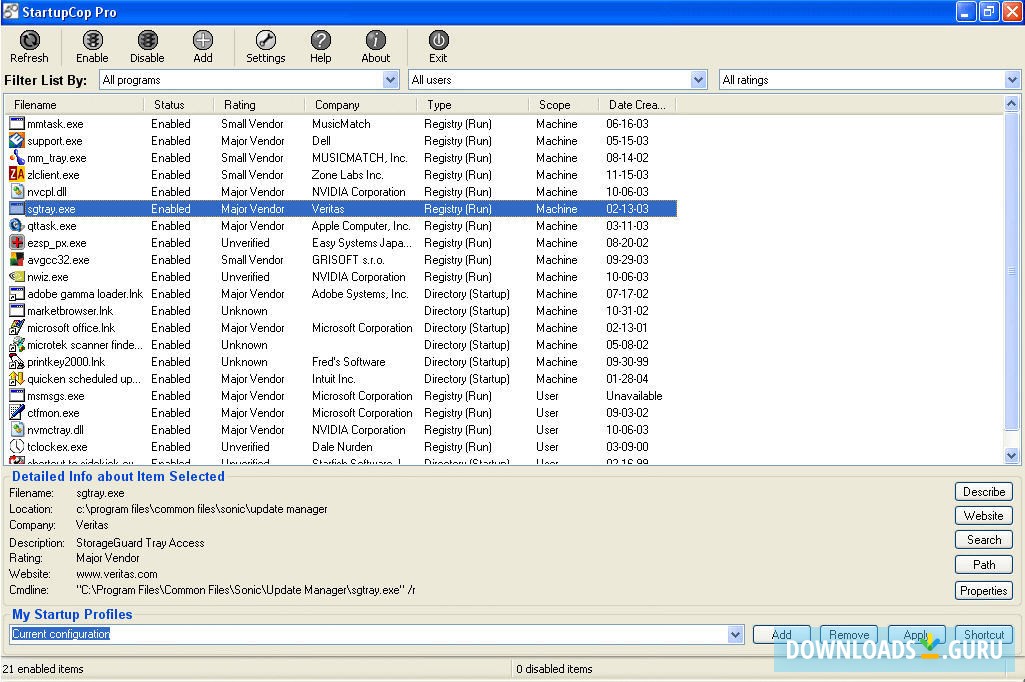Open the Veritas site via Website button
Image resolution: width=1025 pixels, height=682 pixels.
coord(983,515)
